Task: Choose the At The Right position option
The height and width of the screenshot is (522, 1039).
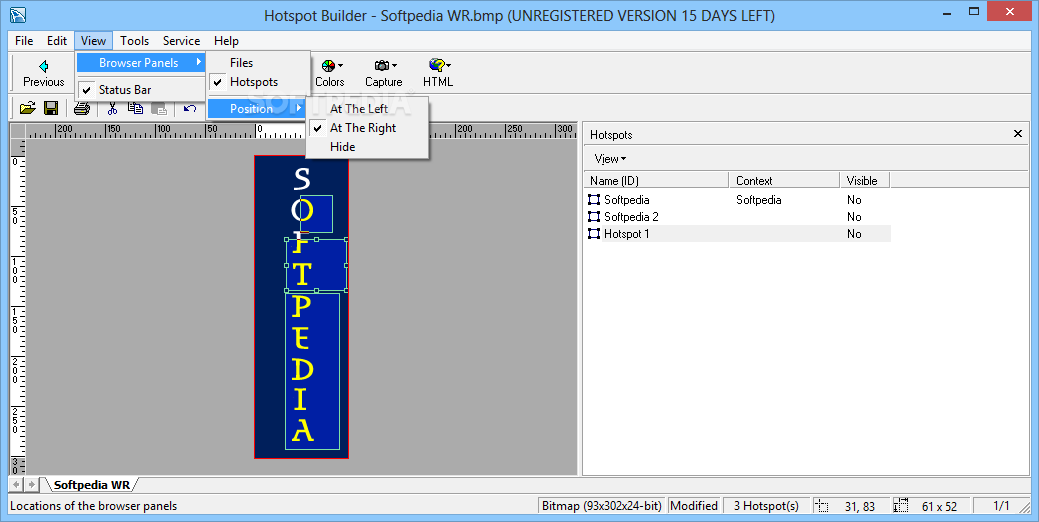Action: [x=367, y=128]
